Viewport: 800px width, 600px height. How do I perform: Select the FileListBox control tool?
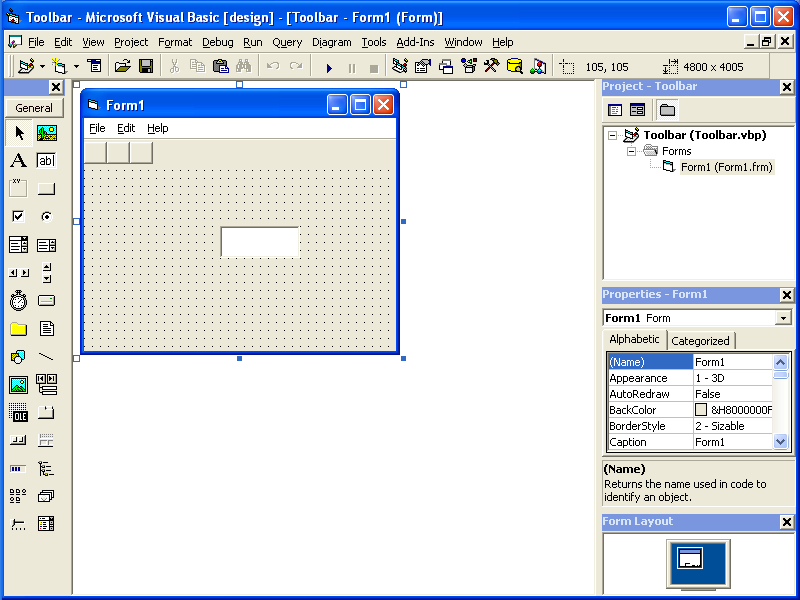pyautogui.click(x=46, y=329)
